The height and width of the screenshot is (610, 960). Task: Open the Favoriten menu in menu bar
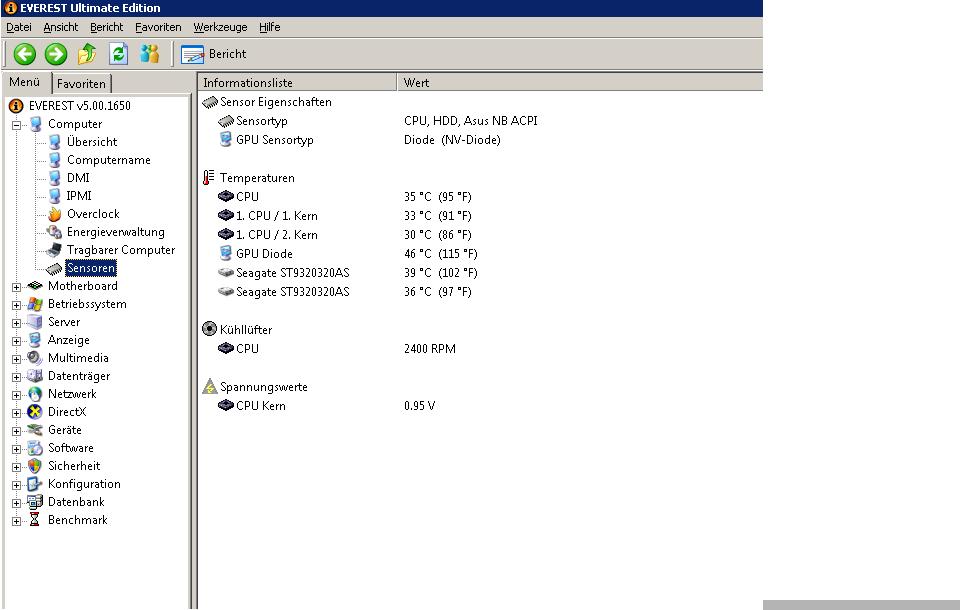click(x=158, y=27)
